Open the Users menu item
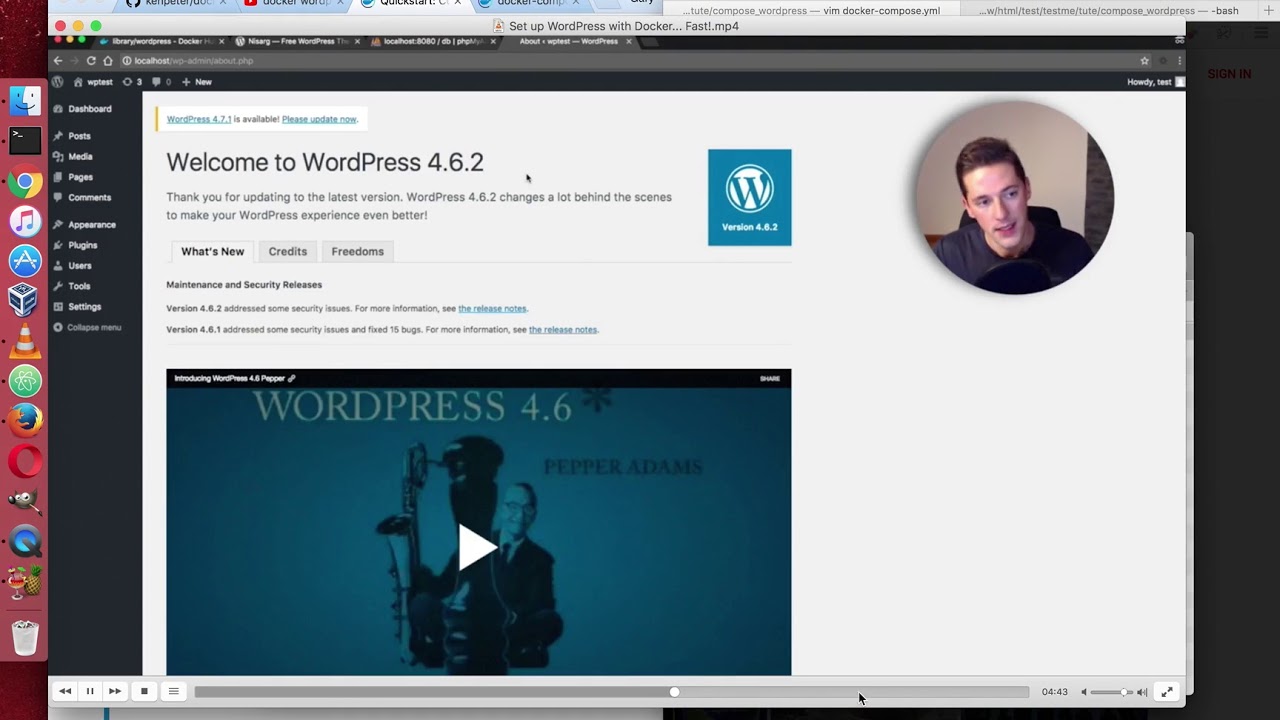Screen dimensions: 1280x720 [73, 266]
